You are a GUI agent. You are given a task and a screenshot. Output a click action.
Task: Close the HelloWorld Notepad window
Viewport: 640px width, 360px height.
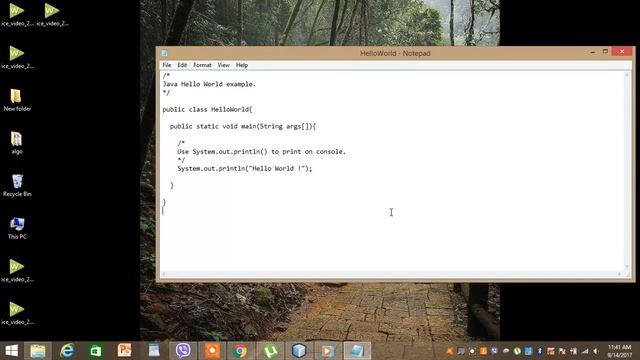coord(622,51)
